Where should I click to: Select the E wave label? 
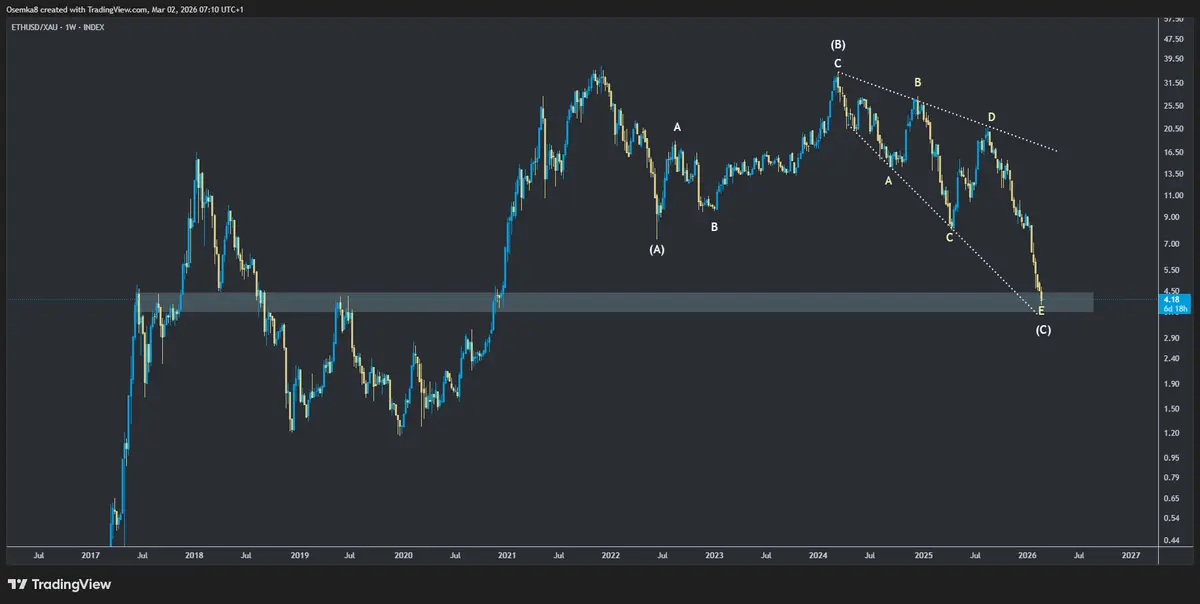[x=1041, y=311]
